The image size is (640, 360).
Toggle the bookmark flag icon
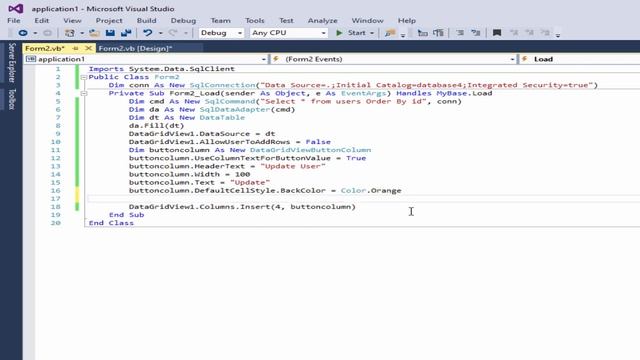(x=497, y=33)
